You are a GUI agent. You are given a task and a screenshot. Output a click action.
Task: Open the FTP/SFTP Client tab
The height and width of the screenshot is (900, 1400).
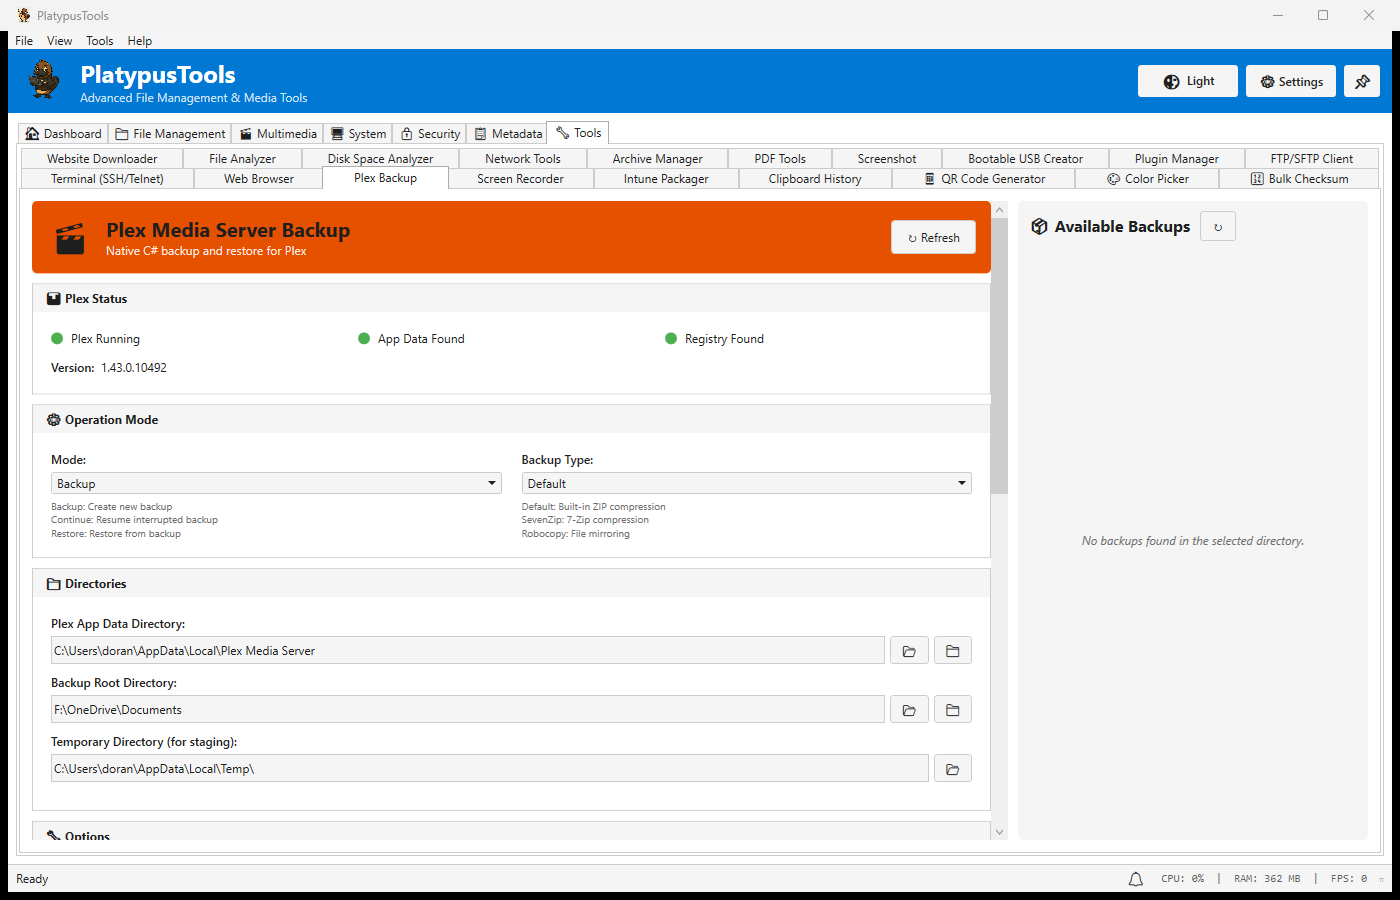1312,159
